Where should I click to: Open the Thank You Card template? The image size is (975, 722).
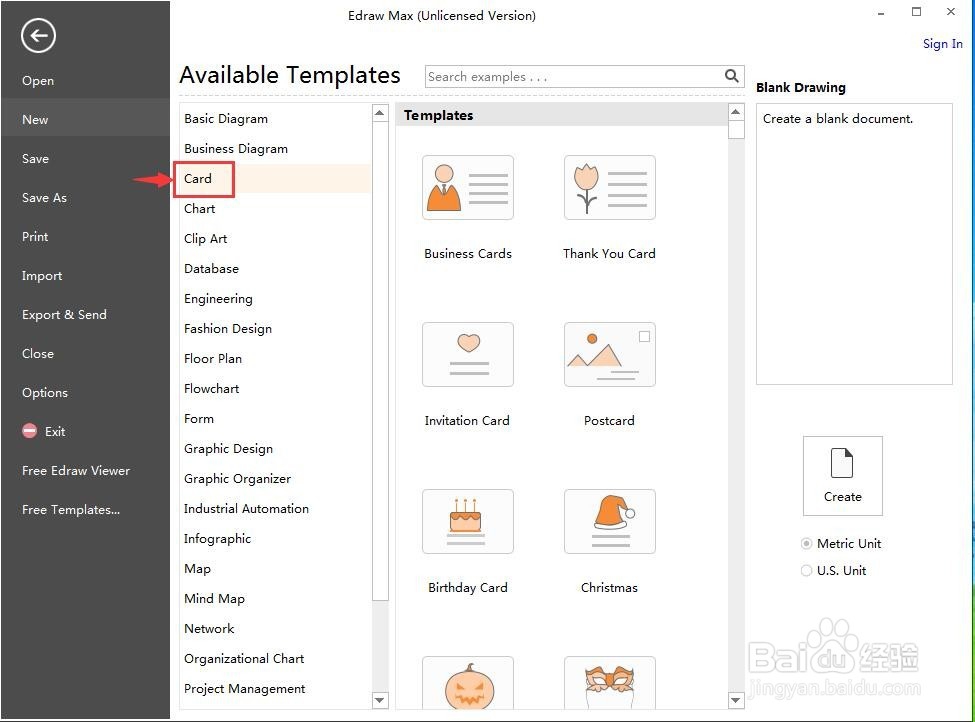609,187
